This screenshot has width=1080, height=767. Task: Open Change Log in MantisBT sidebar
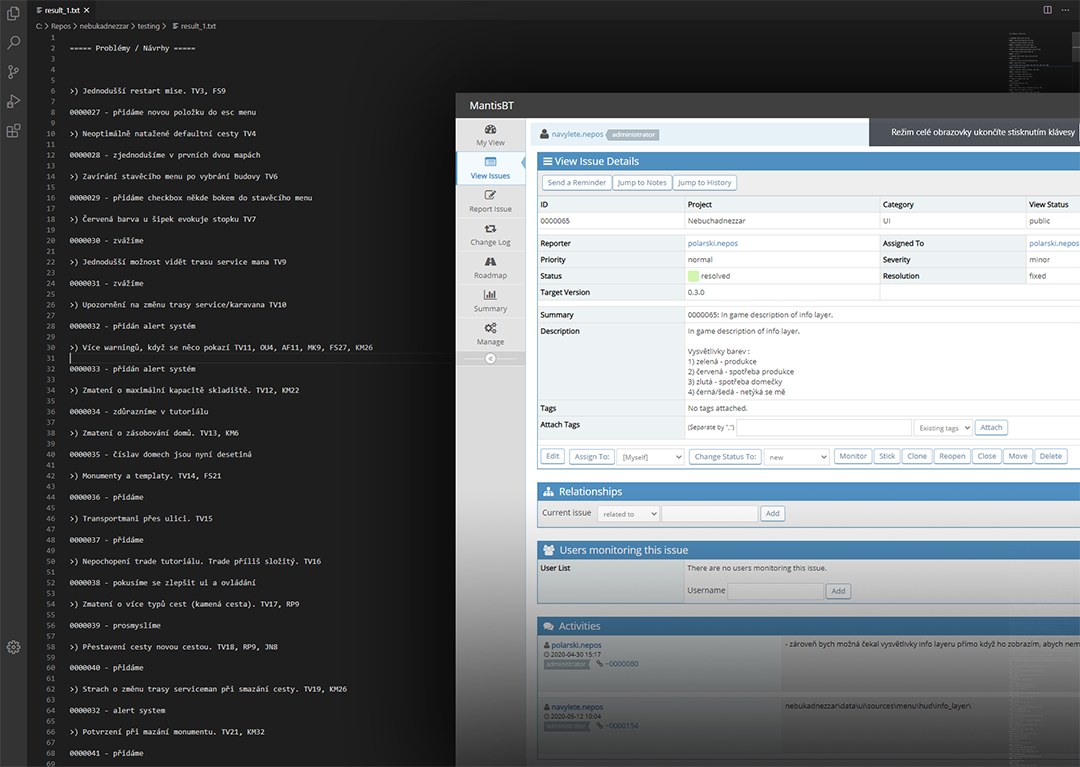[x=490, y=234]
